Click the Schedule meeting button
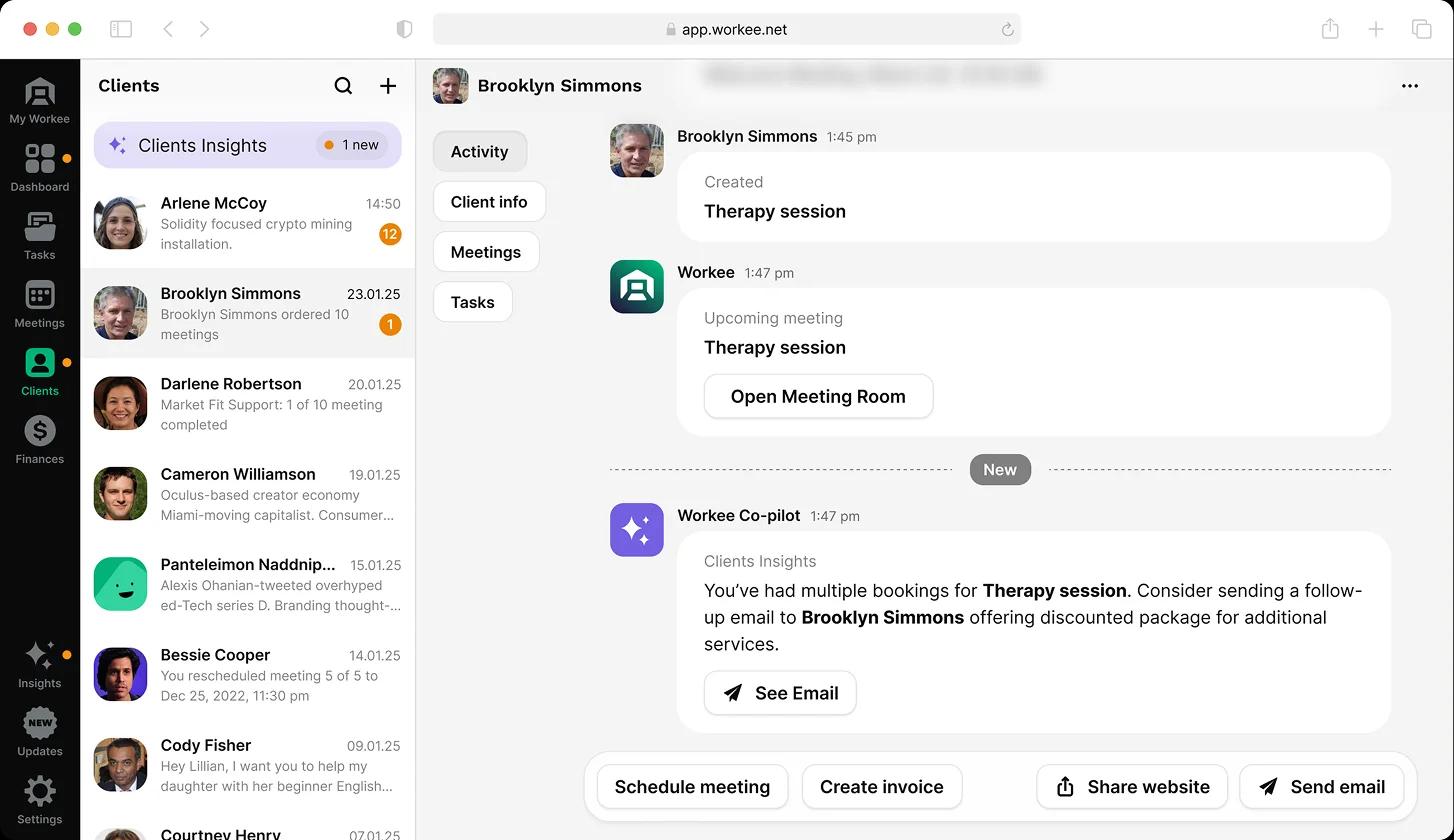The height and width of the screenshot is (840, 1454). (692, 787)
